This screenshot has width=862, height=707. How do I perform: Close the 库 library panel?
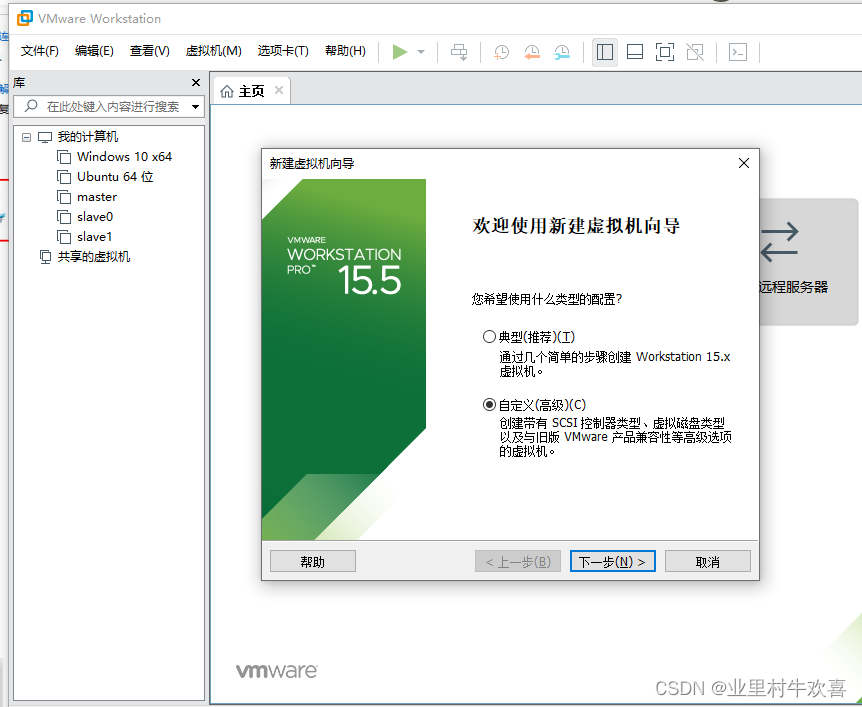(x=196, y=82)
